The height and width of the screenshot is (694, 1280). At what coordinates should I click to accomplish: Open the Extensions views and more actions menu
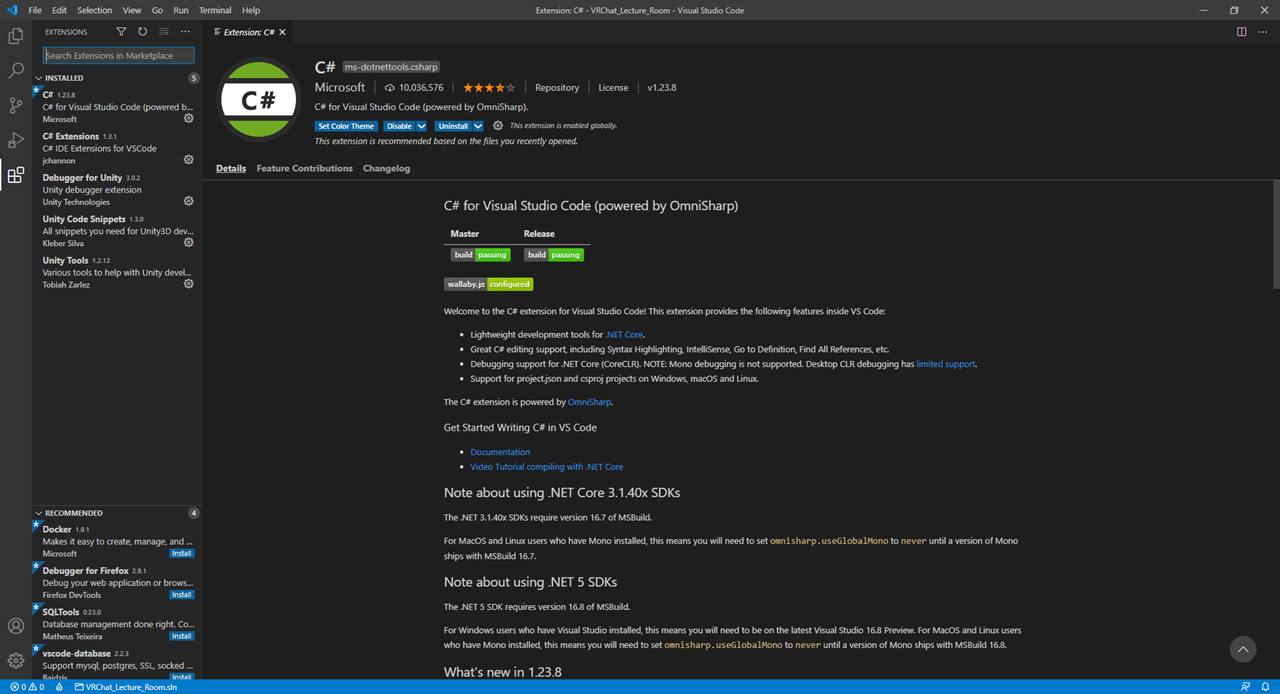[x=185, y=32]
